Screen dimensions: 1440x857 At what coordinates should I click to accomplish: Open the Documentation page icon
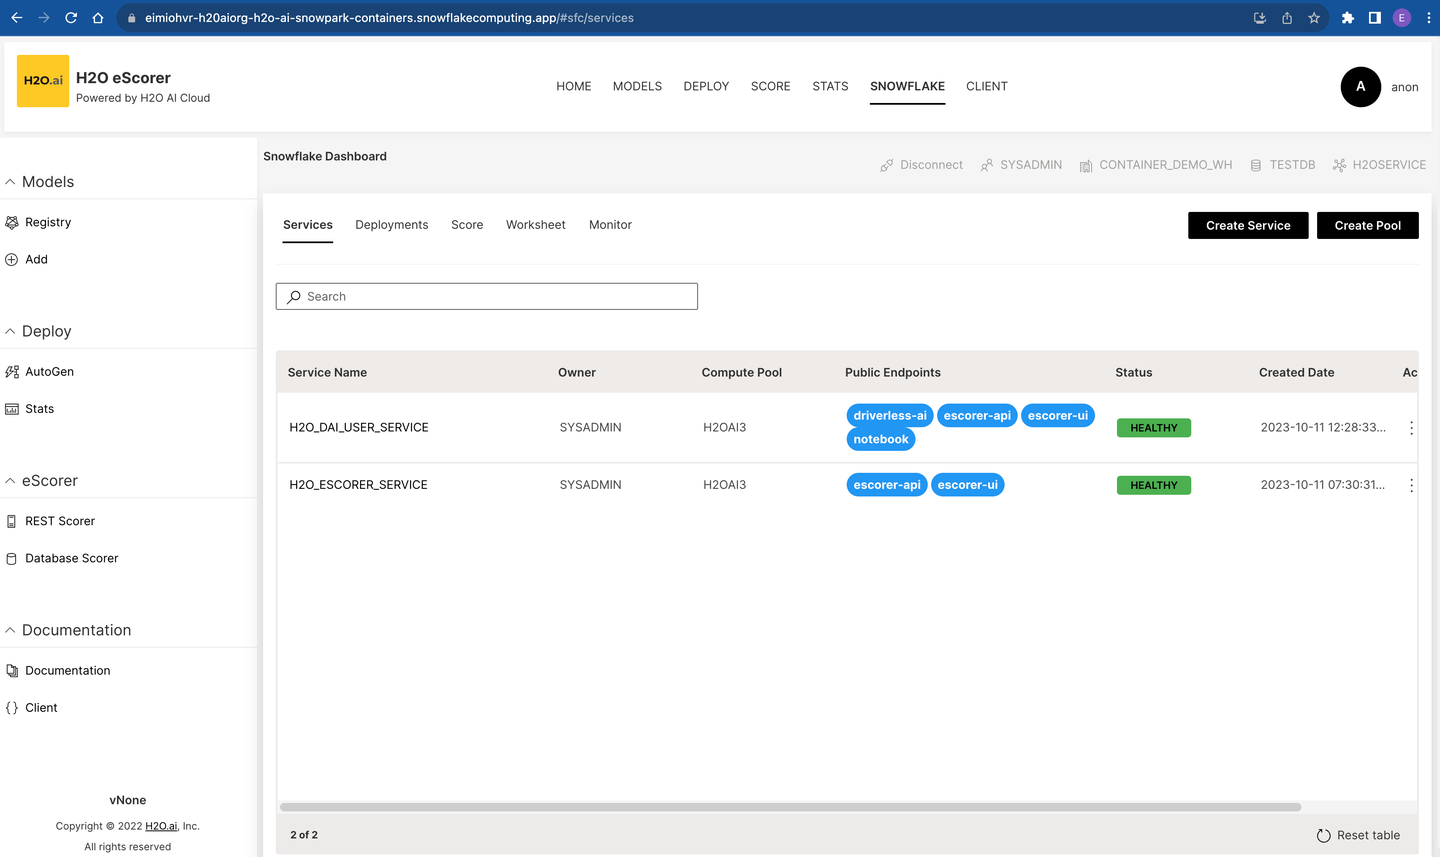(12, 670)
